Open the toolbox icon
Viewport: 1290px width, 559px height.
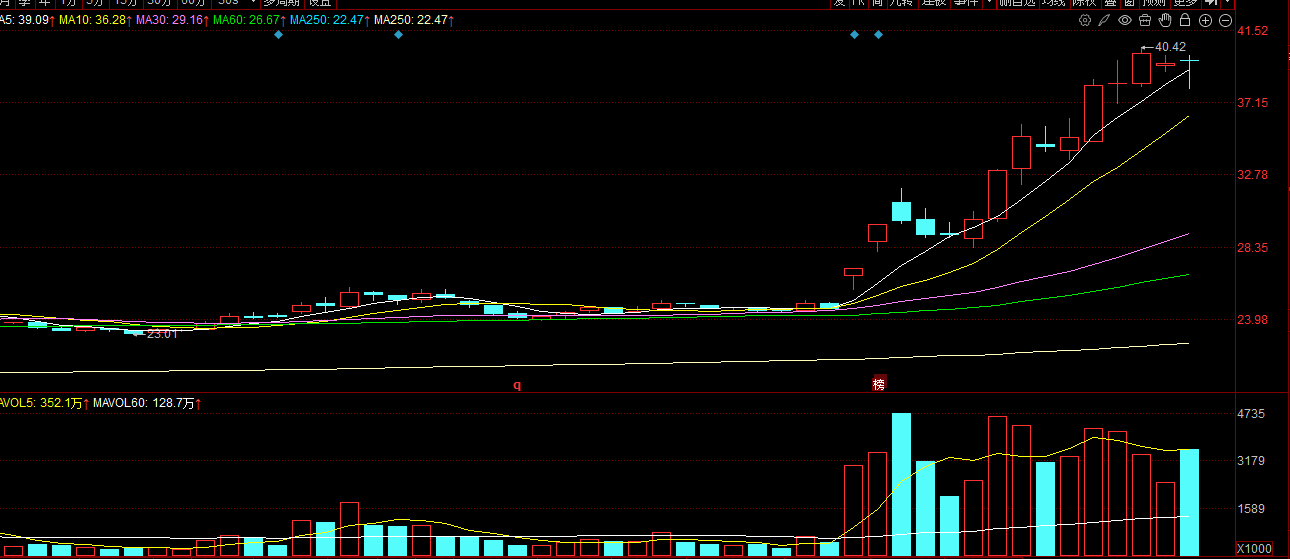tap(1145, 20)
